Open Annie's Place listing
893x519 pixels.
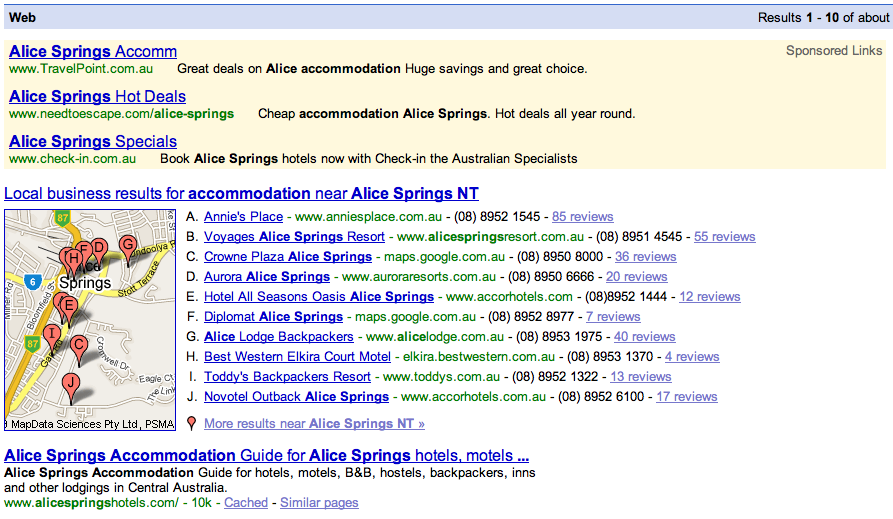click(243, 217)
